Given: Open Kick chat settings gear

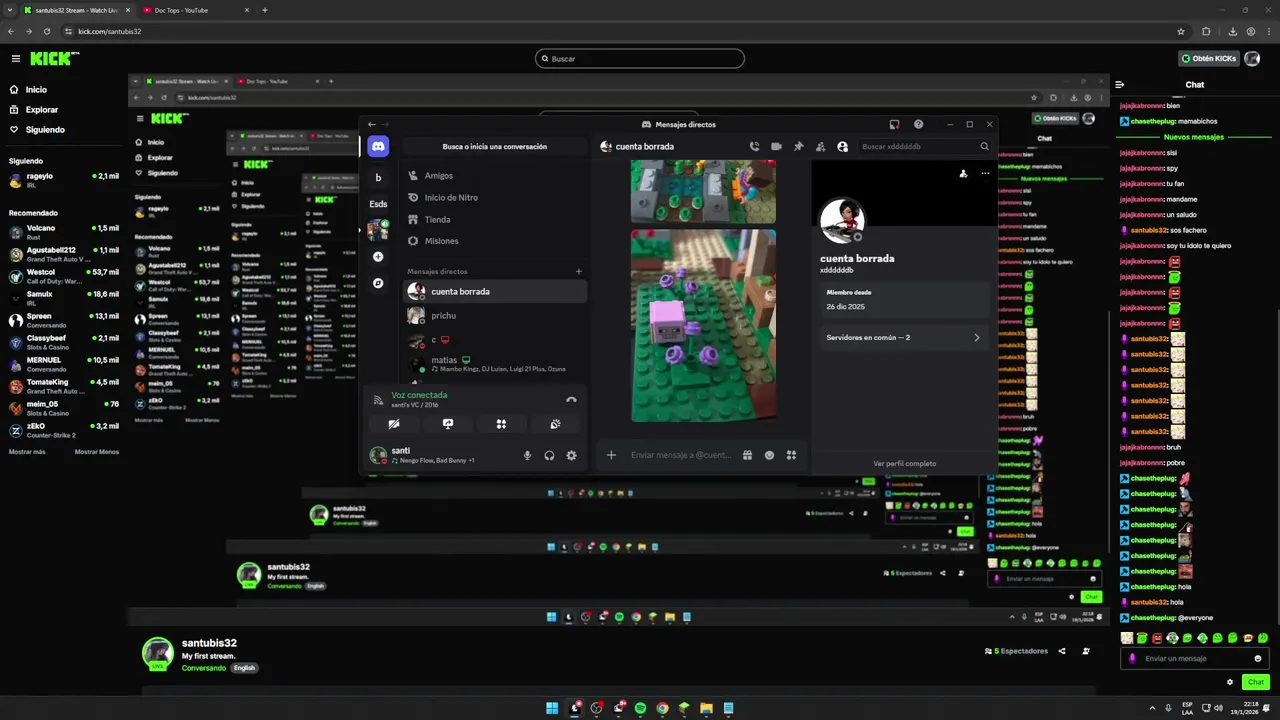Looking at the screenshot, I should click(x=1230, y=682).
